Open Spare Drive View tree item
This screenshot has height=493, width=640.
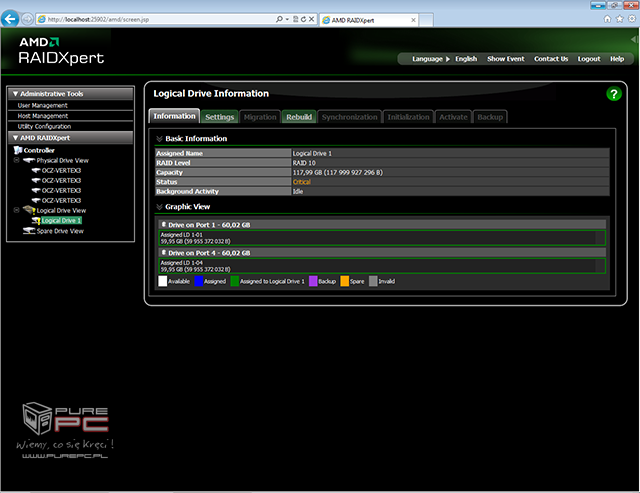60,231
